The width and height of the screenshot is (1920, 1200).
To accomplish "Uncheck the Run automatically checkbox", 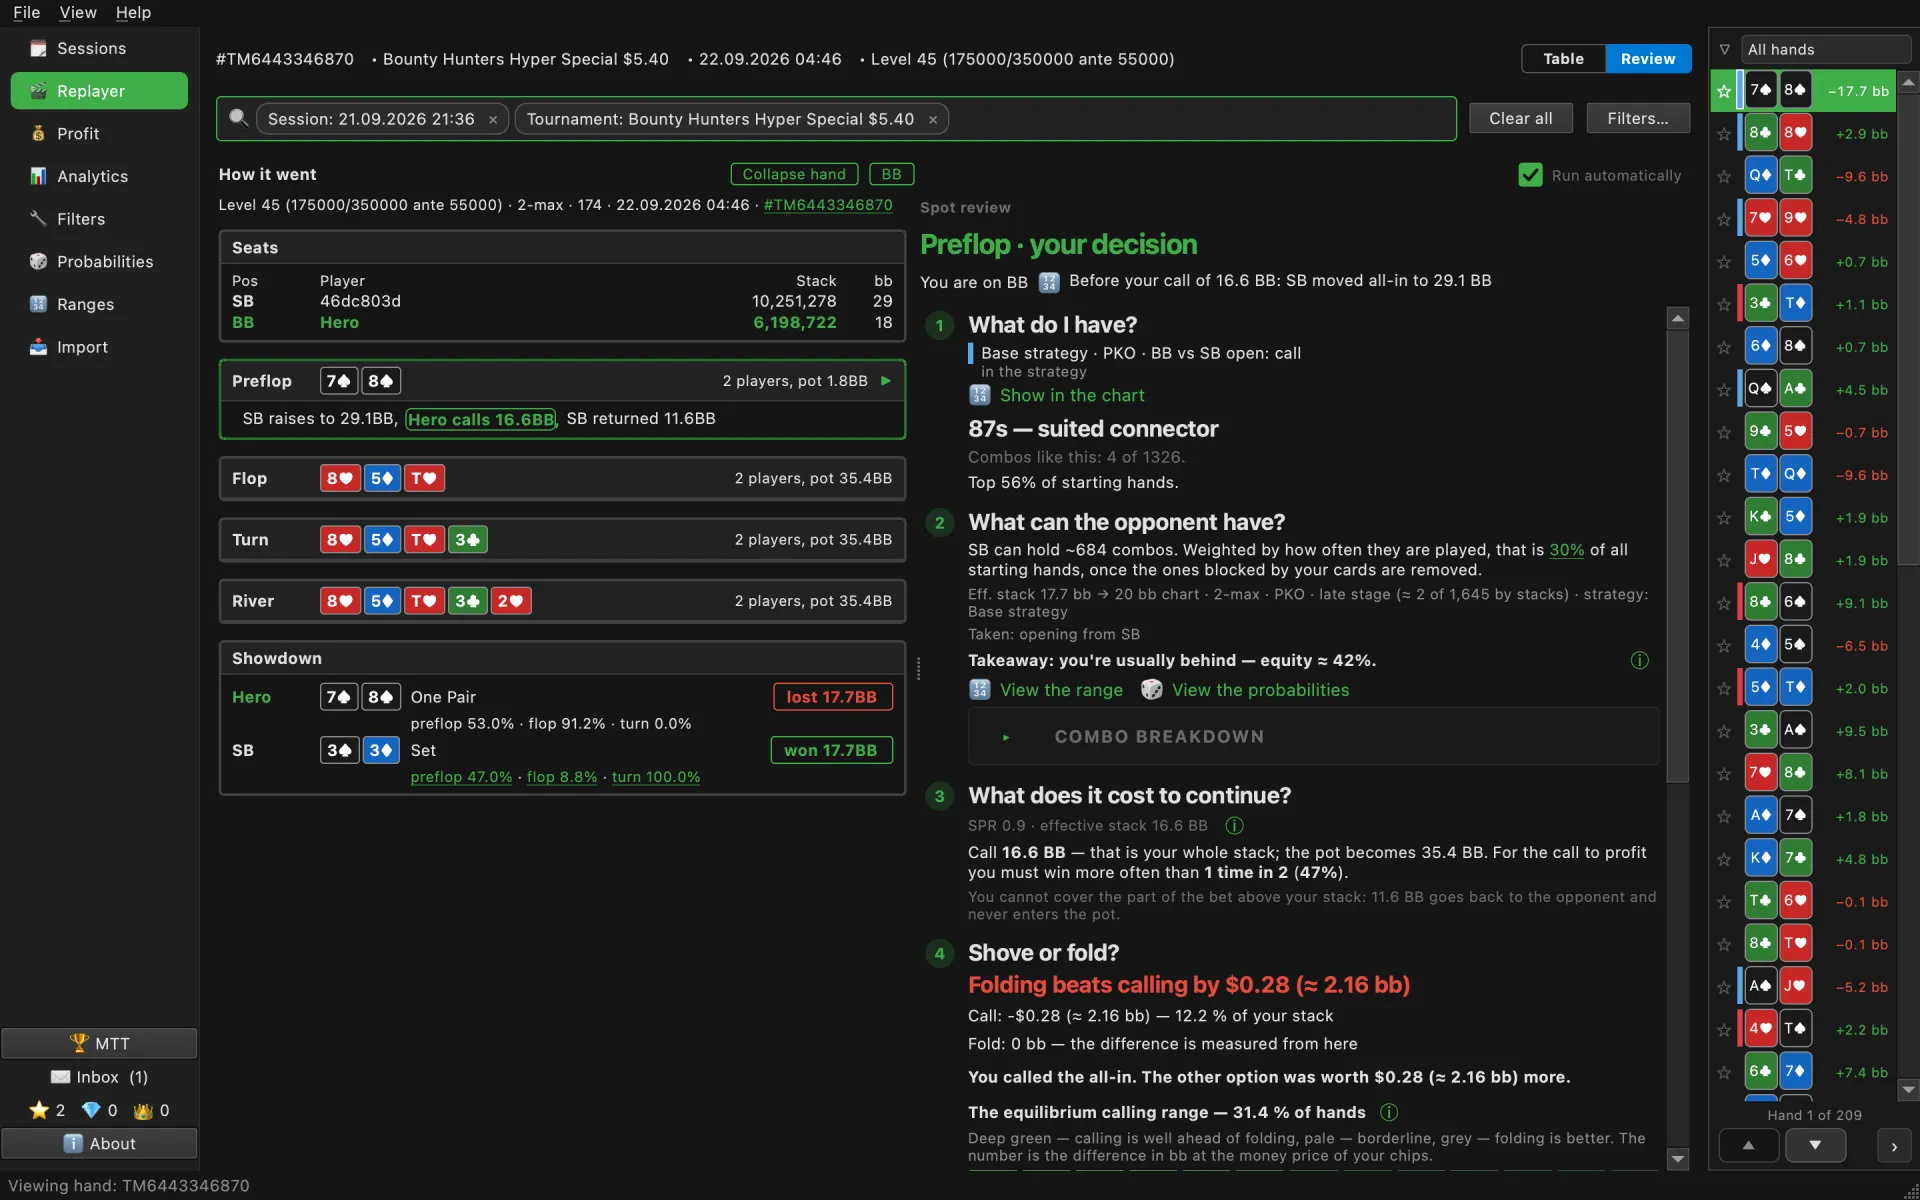I will 1530,175.
